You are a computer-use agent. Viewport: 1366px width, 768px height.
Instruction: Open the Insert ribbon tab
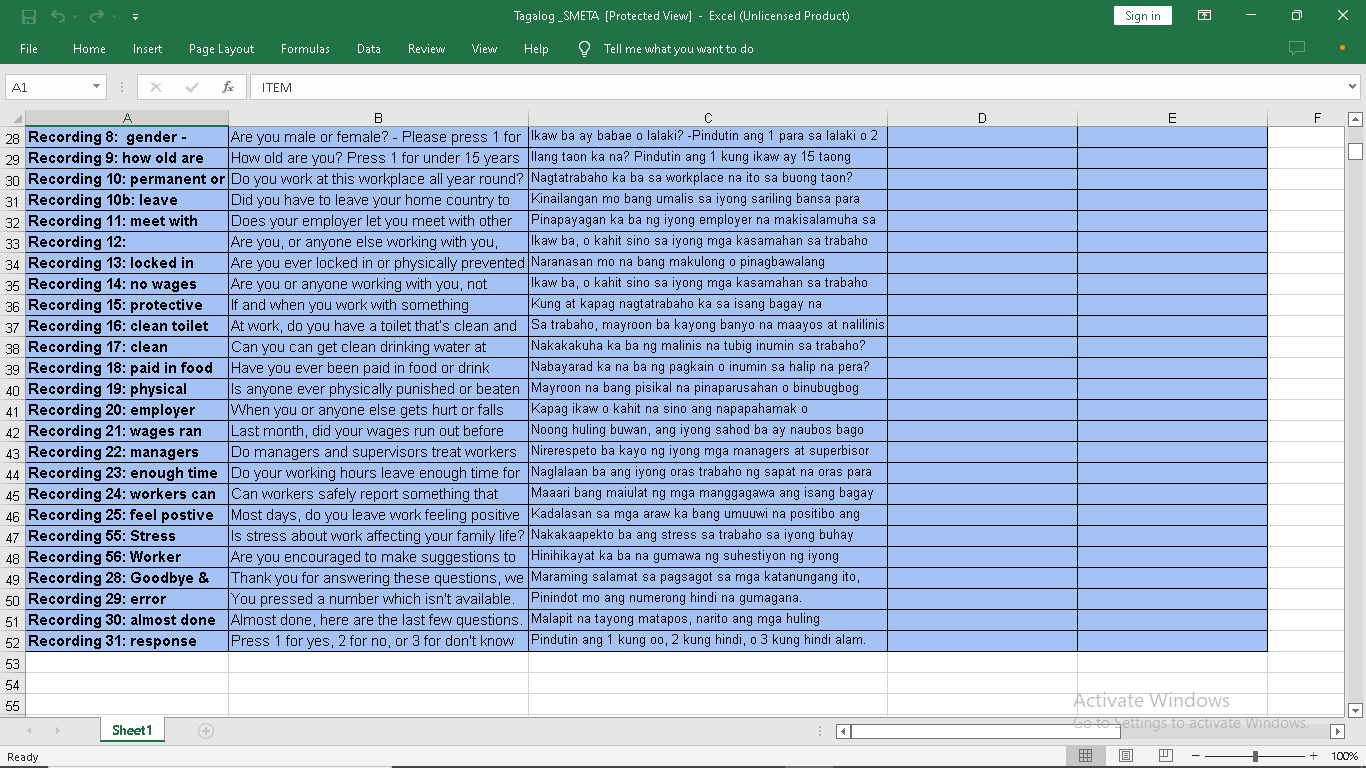(x=147, y=49)
